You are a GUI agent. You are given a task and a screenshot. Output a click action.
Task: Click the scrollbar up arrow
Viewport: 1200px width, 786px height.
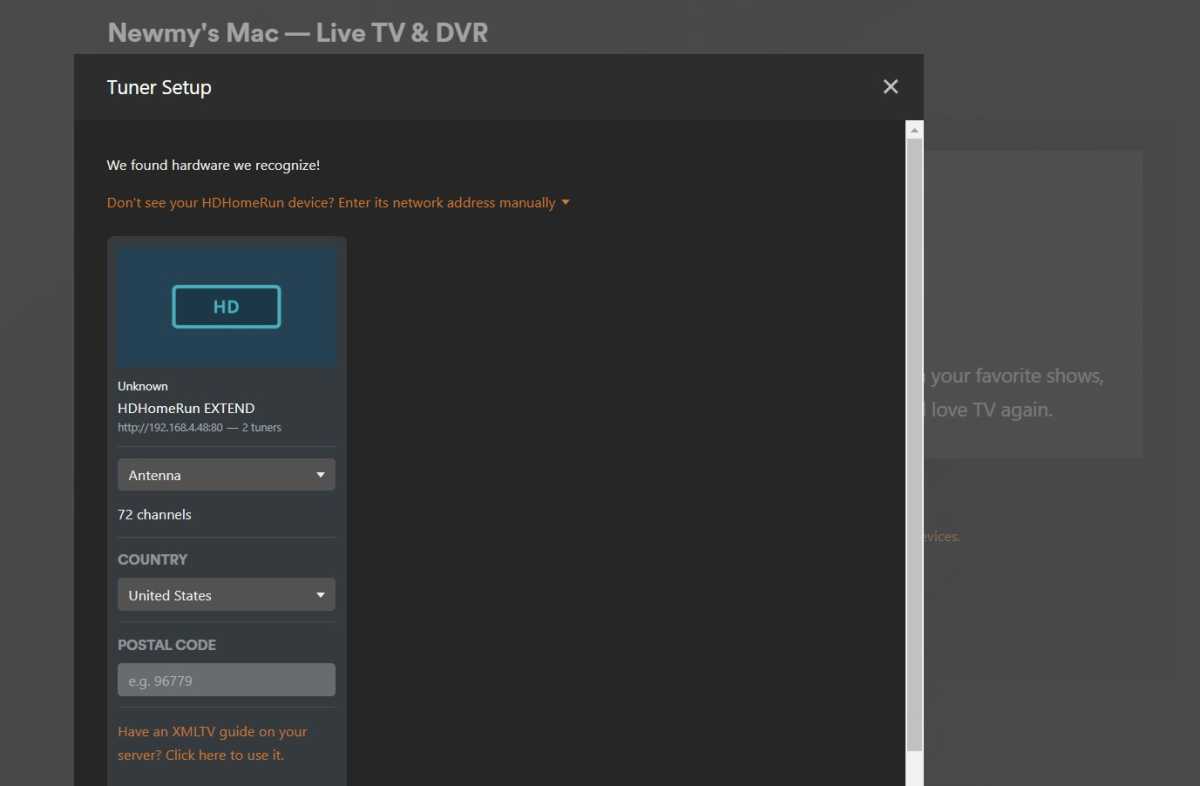click(914, 130)
